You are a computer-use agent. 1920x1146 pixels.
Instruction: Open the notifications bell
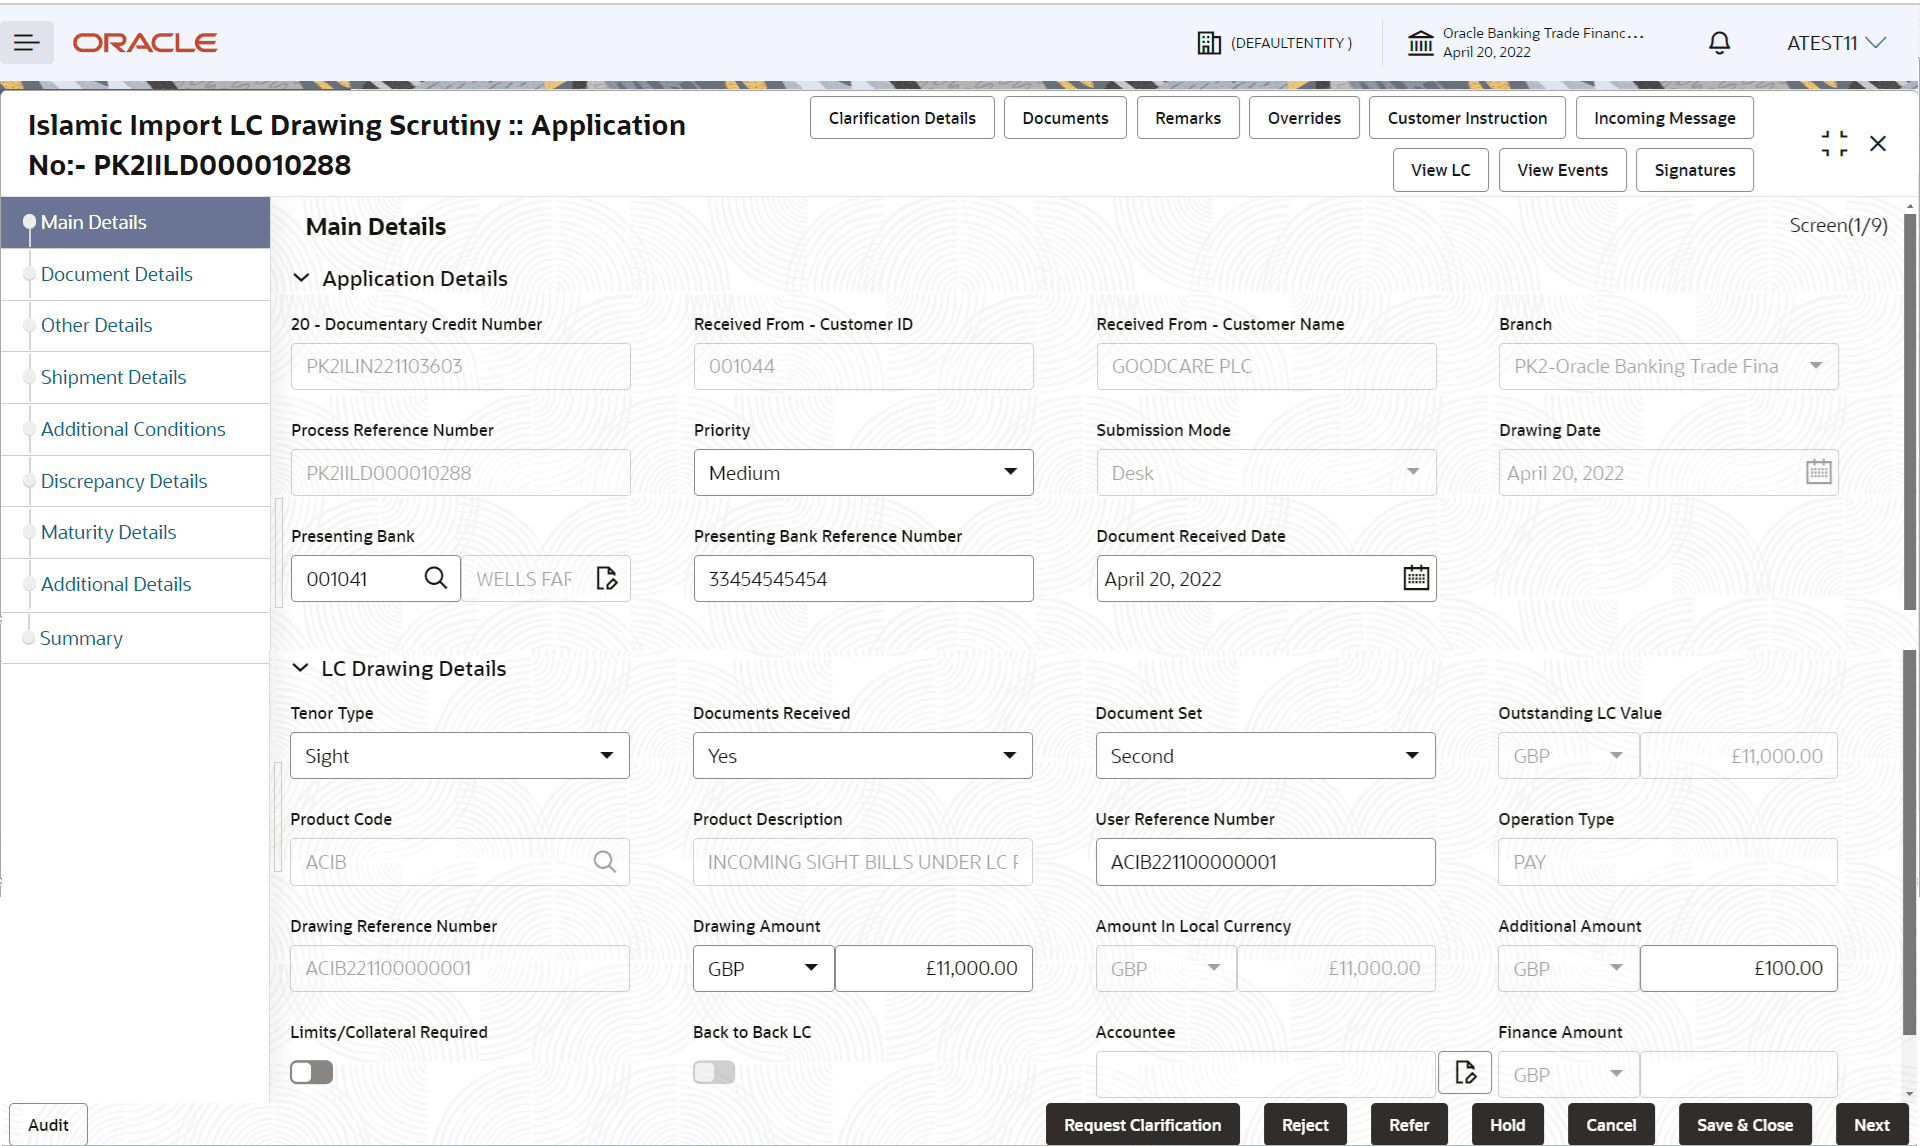tap(1718, 42)
